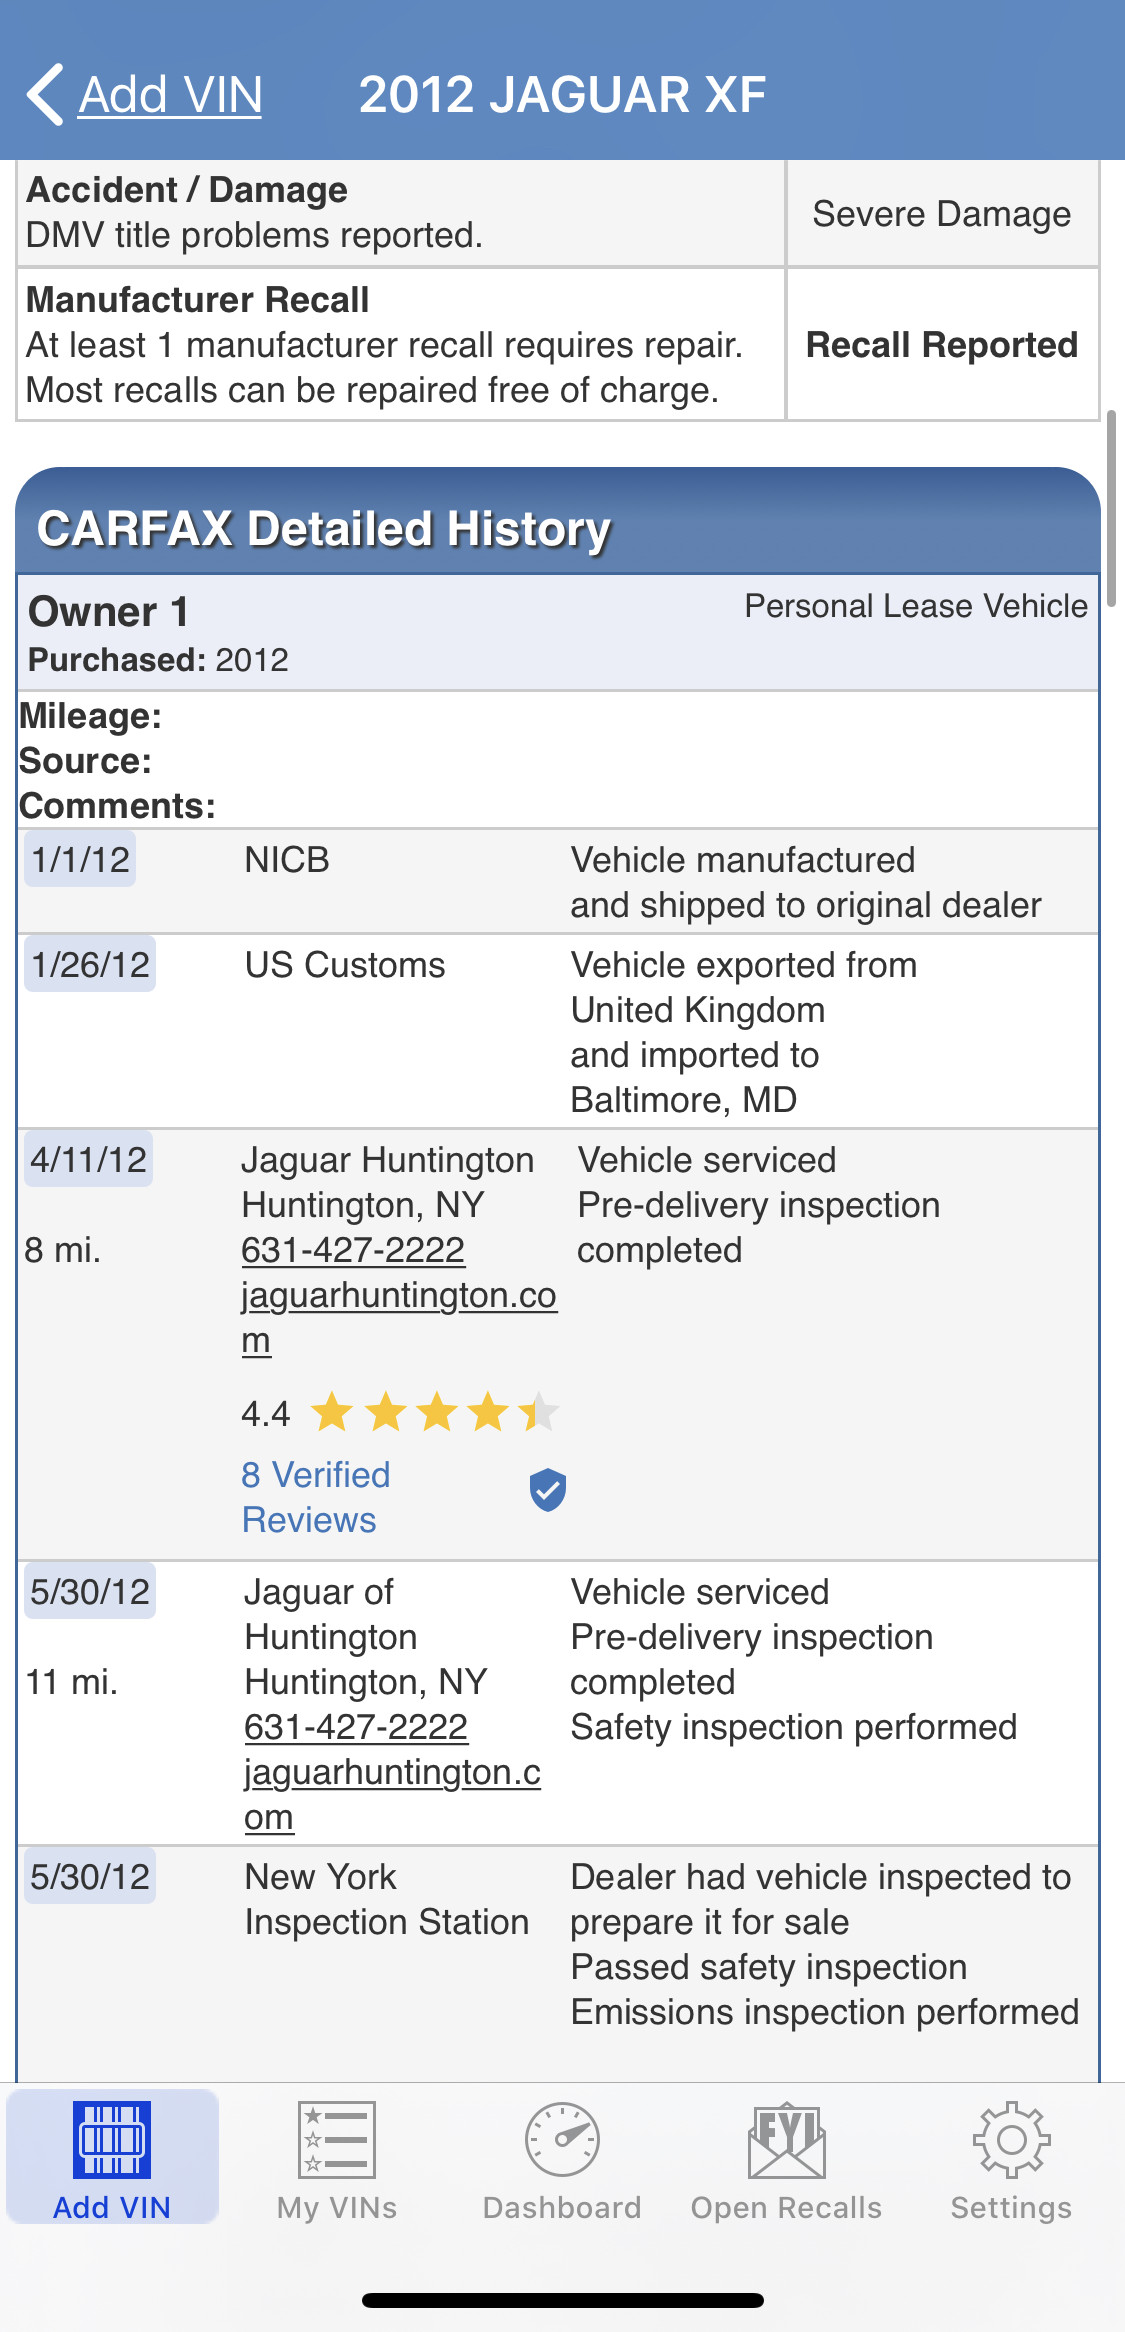1125x2332 pixels.
Task: Open the Settings gear icon
Action: point(1011,2140)
